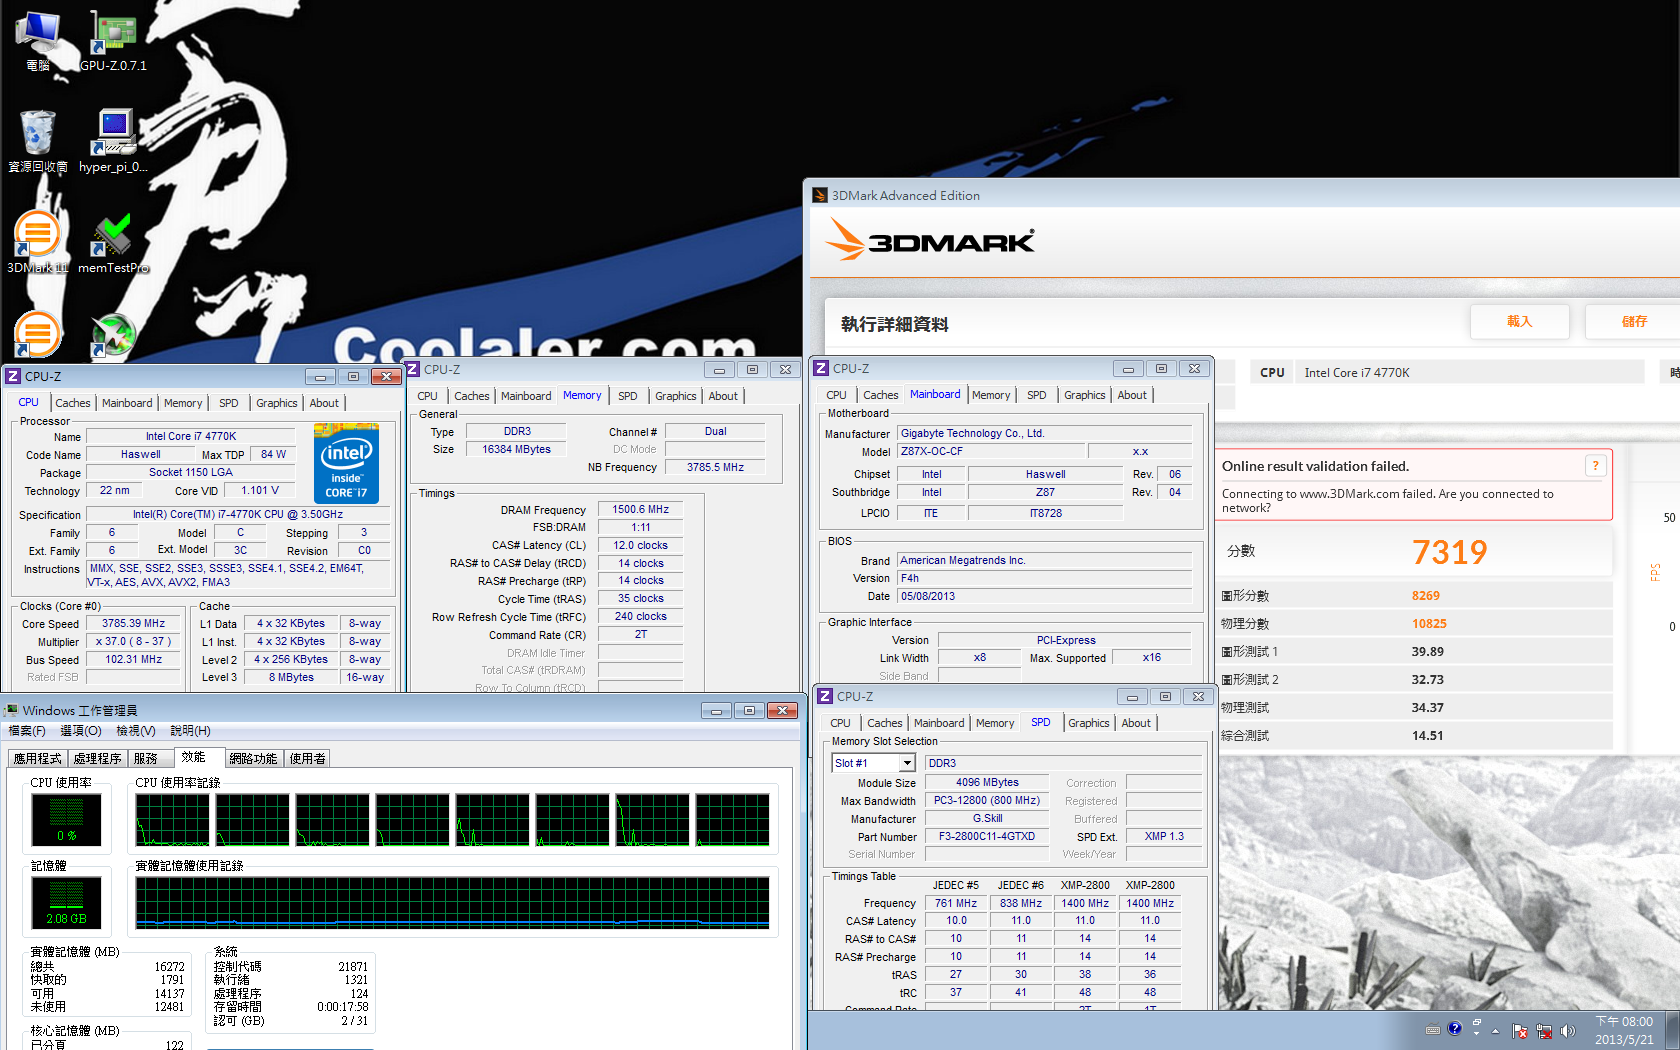Click the DRAM Frequency value 1500.6 MHz
Screen dimensions: 1680x1050
click(x=641, y=509)
